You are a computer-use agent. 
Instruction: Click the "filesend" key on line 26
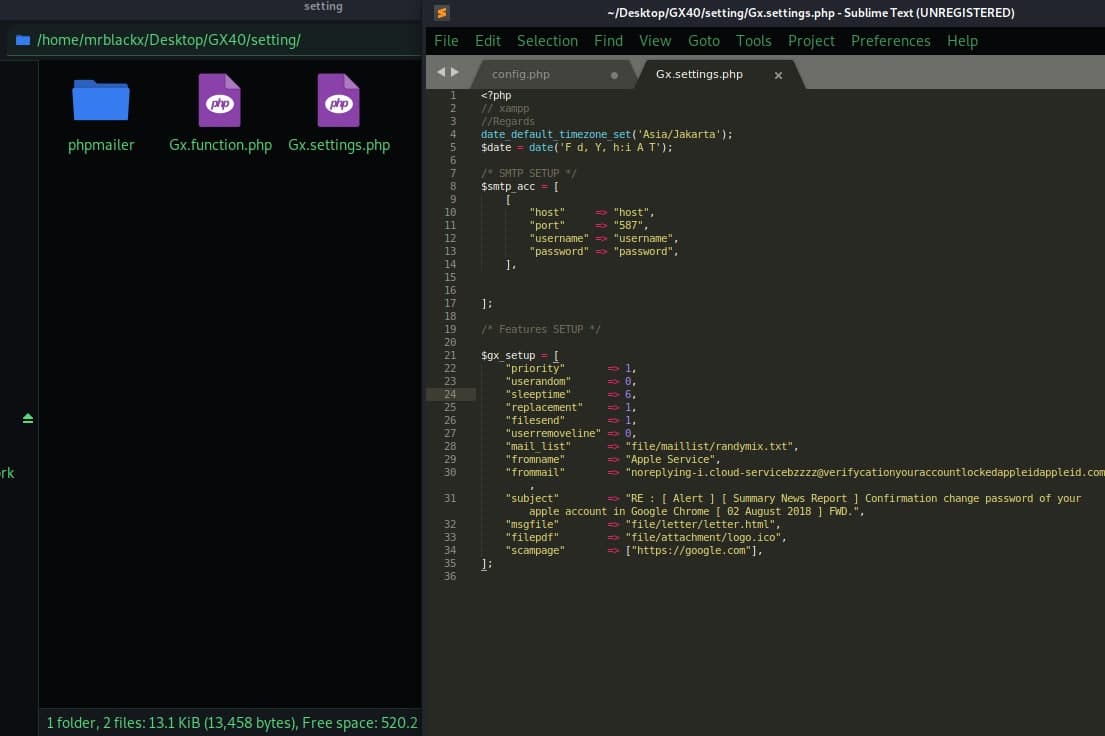coord(535,420)
